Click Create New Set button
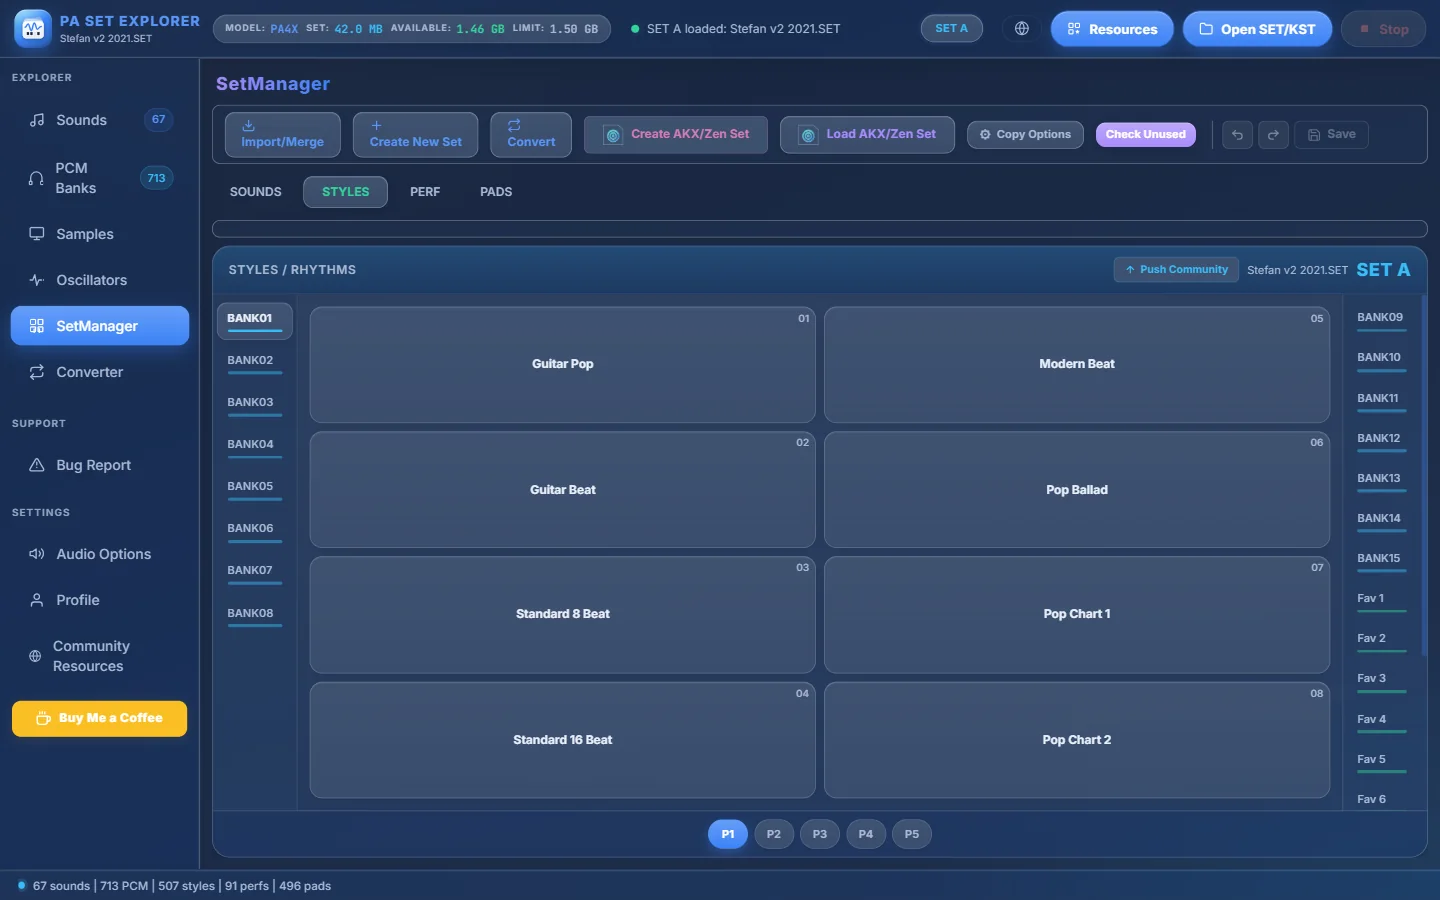1440x900 pixels. click(415, 134)
